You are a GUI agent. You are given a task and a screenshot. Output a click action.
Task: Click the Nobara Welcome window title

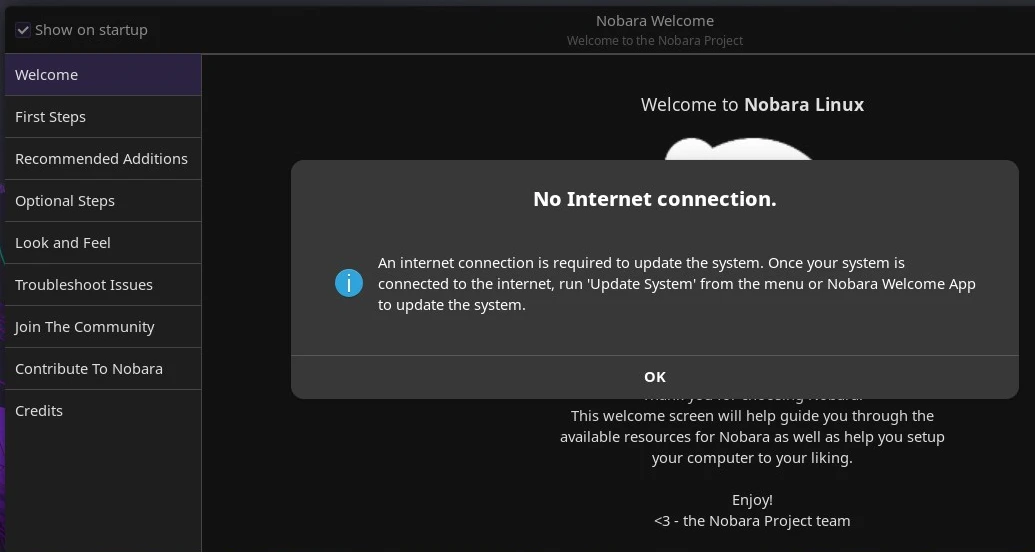pos(655,21)
